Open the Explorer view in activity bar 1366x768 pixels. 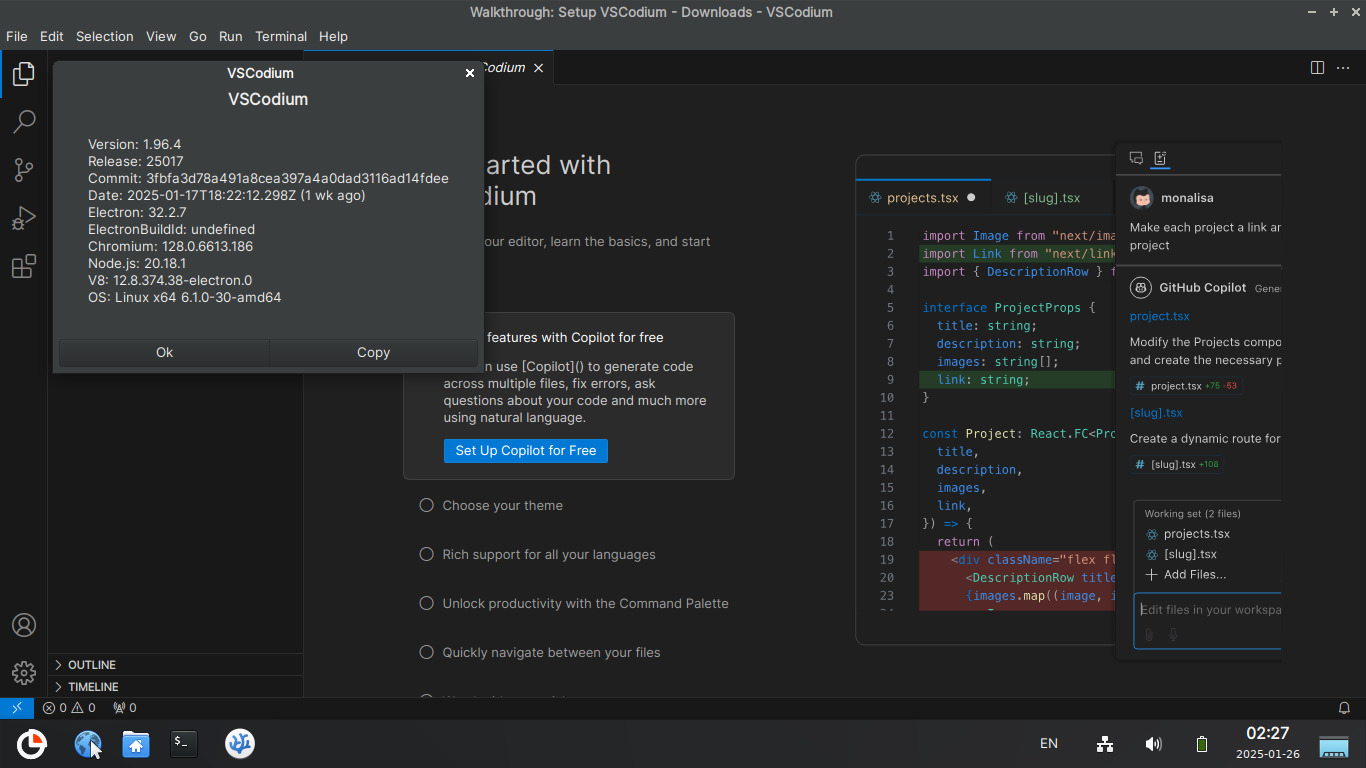[24, 74]
